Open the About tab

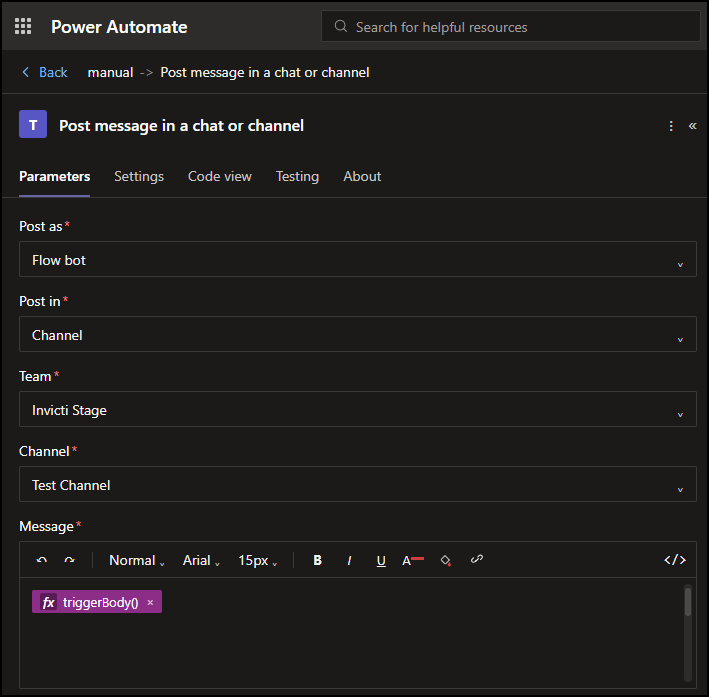(x=362, y=176)
